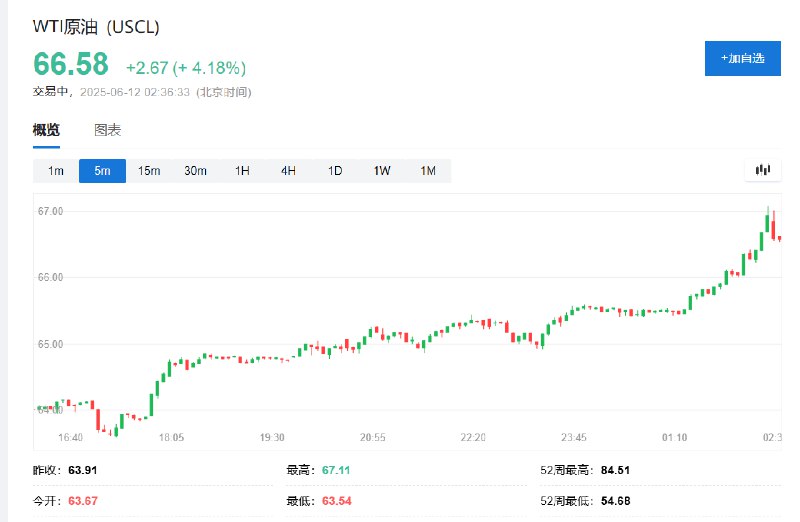Select the 4H interval
The width and height of the screenshot is (800, 522).
coord(288,171)
